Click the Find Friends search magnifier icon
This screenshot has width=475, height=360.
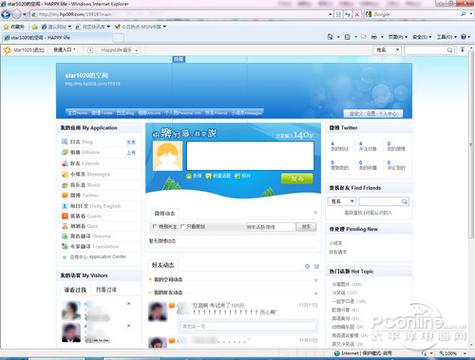point(404,201)
